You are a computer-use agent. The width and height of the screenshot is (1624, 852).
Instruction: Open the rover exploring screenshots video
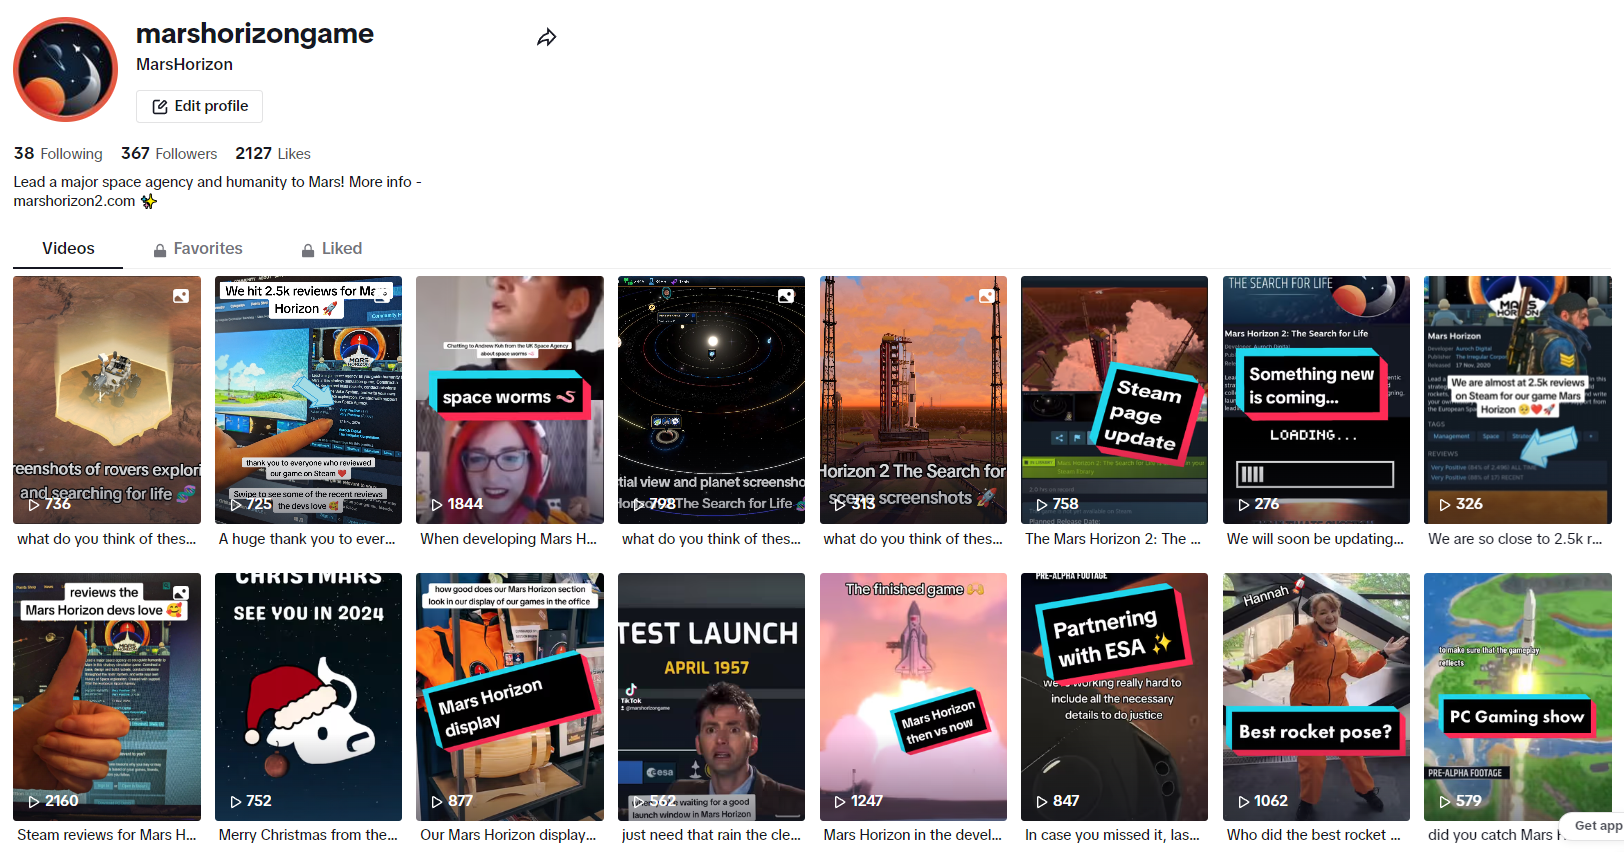pos(107,400)
